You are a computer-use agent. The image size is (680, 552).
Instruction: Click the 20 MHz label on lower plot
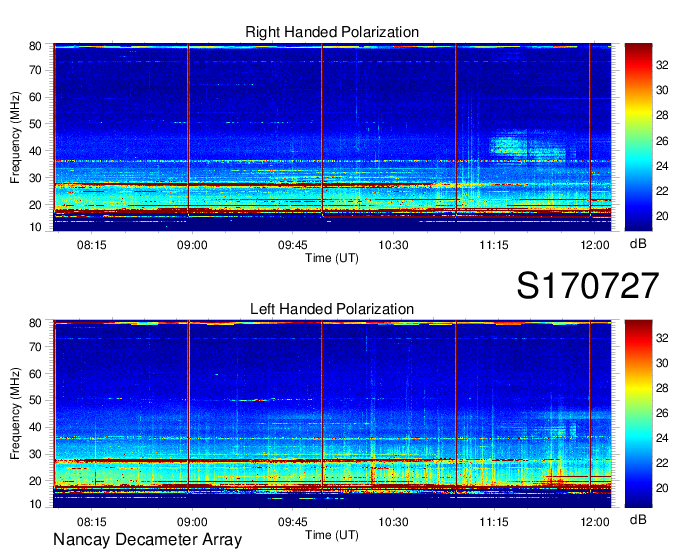click(35, 481)
